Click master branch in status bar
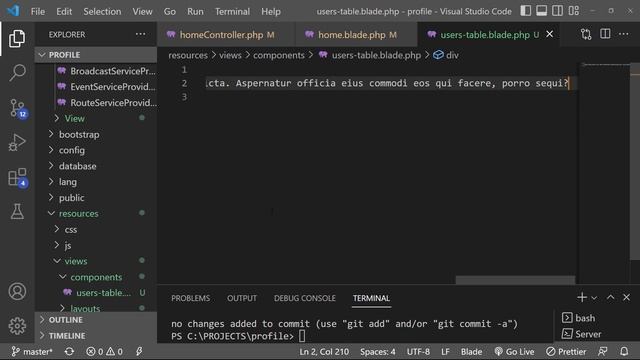Screen dimensions: 640x360 [x=32, y=351]
